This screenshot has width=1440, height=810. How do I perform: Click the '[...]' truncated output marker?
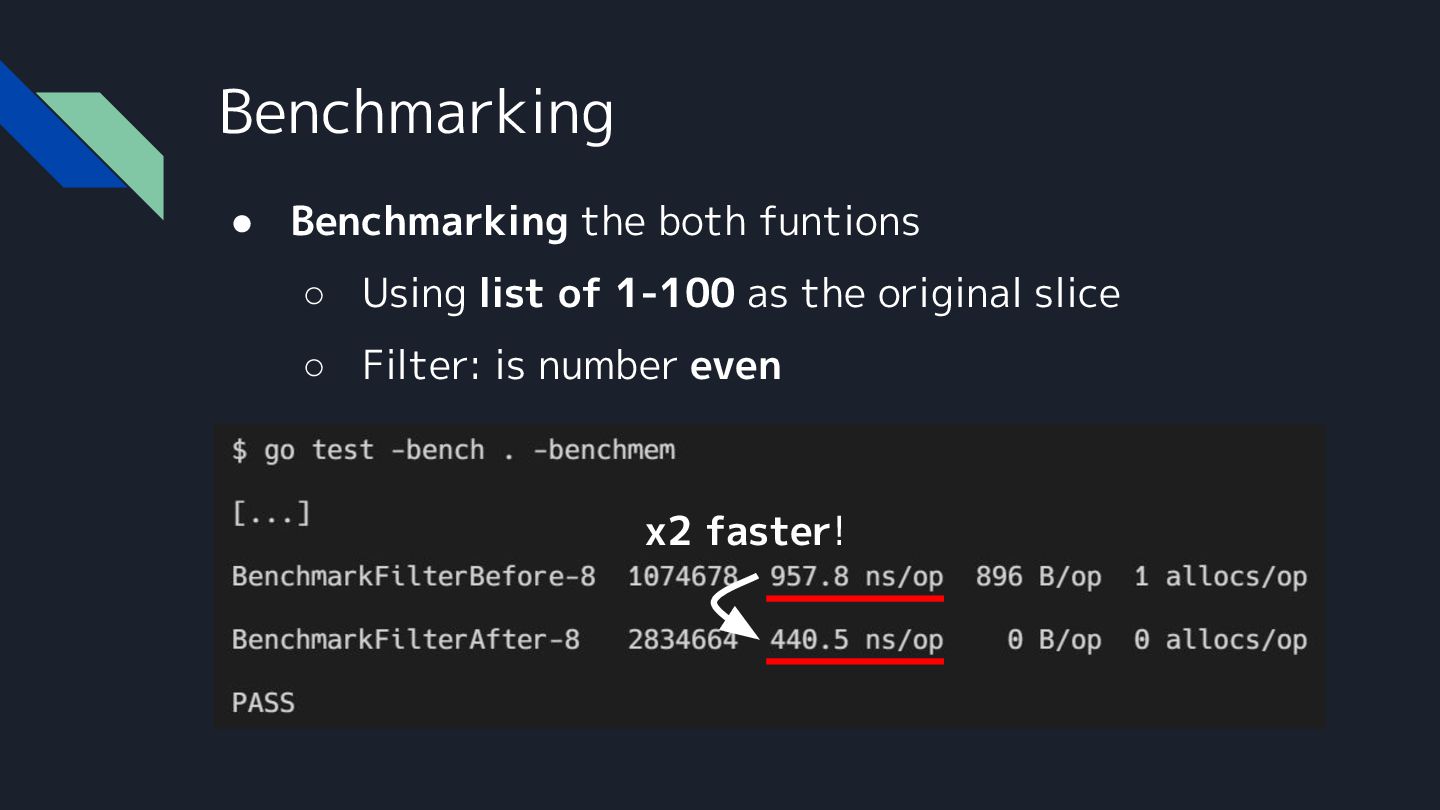click(x=271, y=515)
